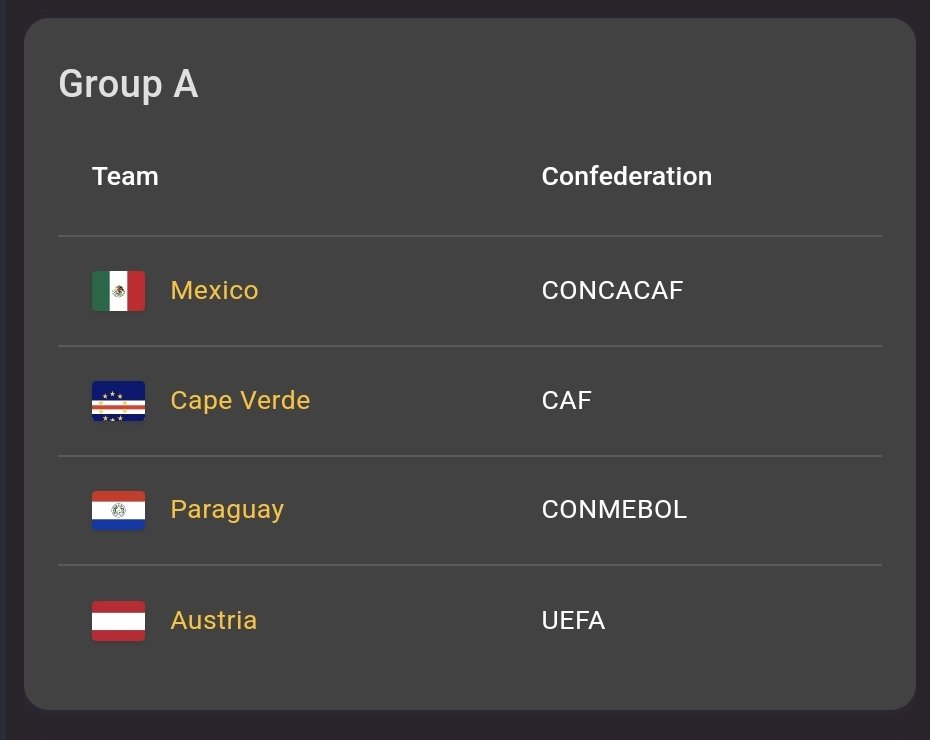Click the CONMEBOL confederation text
This screenshot has width=930, height=740.
click(614, 510)
